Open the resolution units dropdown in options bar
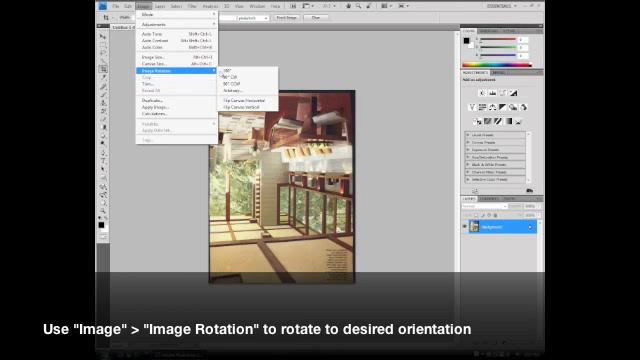Viewport: 640px width, 360px height. (x=252, y=18)
